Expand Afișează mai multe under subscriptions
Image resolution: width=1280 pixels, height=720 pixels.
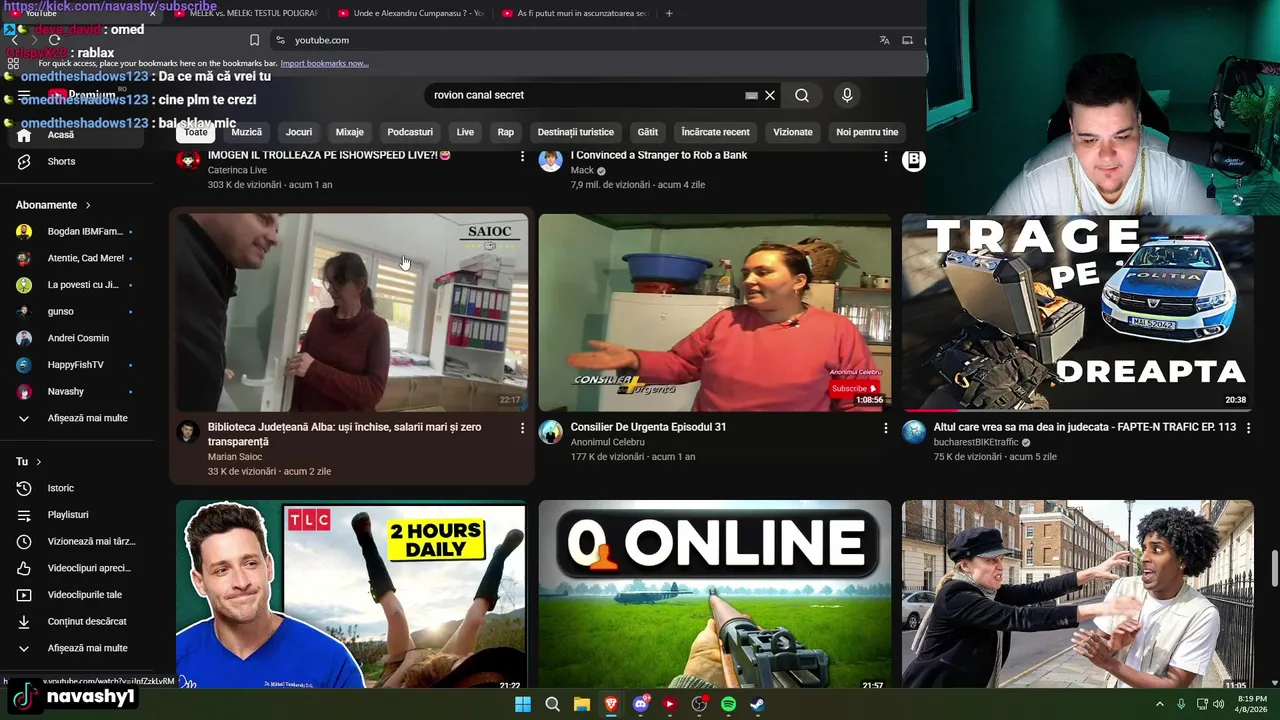(x=77, y=418)
